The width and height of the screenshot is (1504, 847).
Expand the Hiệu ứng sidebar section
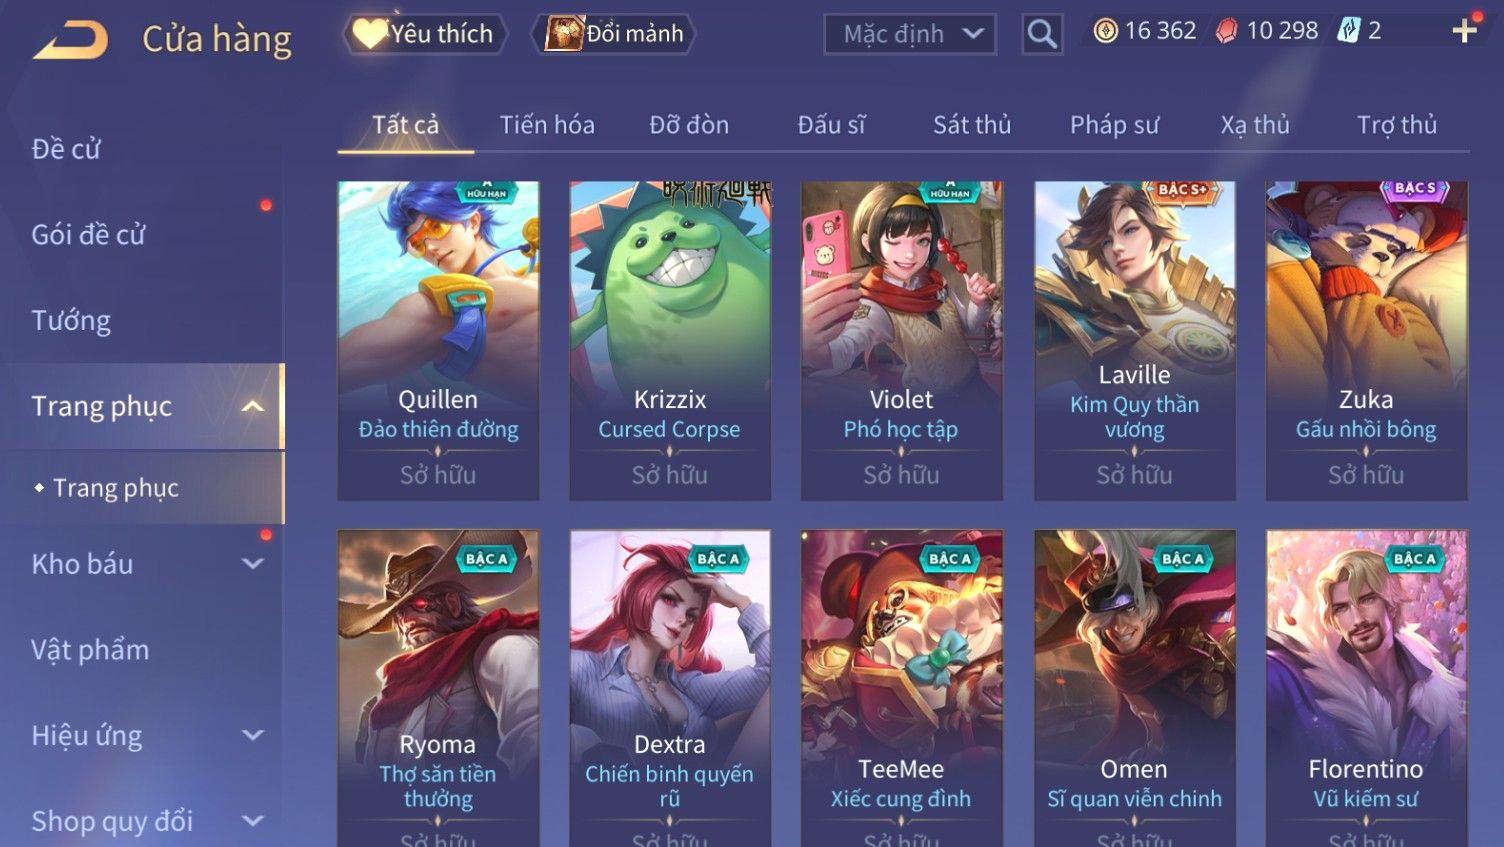253,736
